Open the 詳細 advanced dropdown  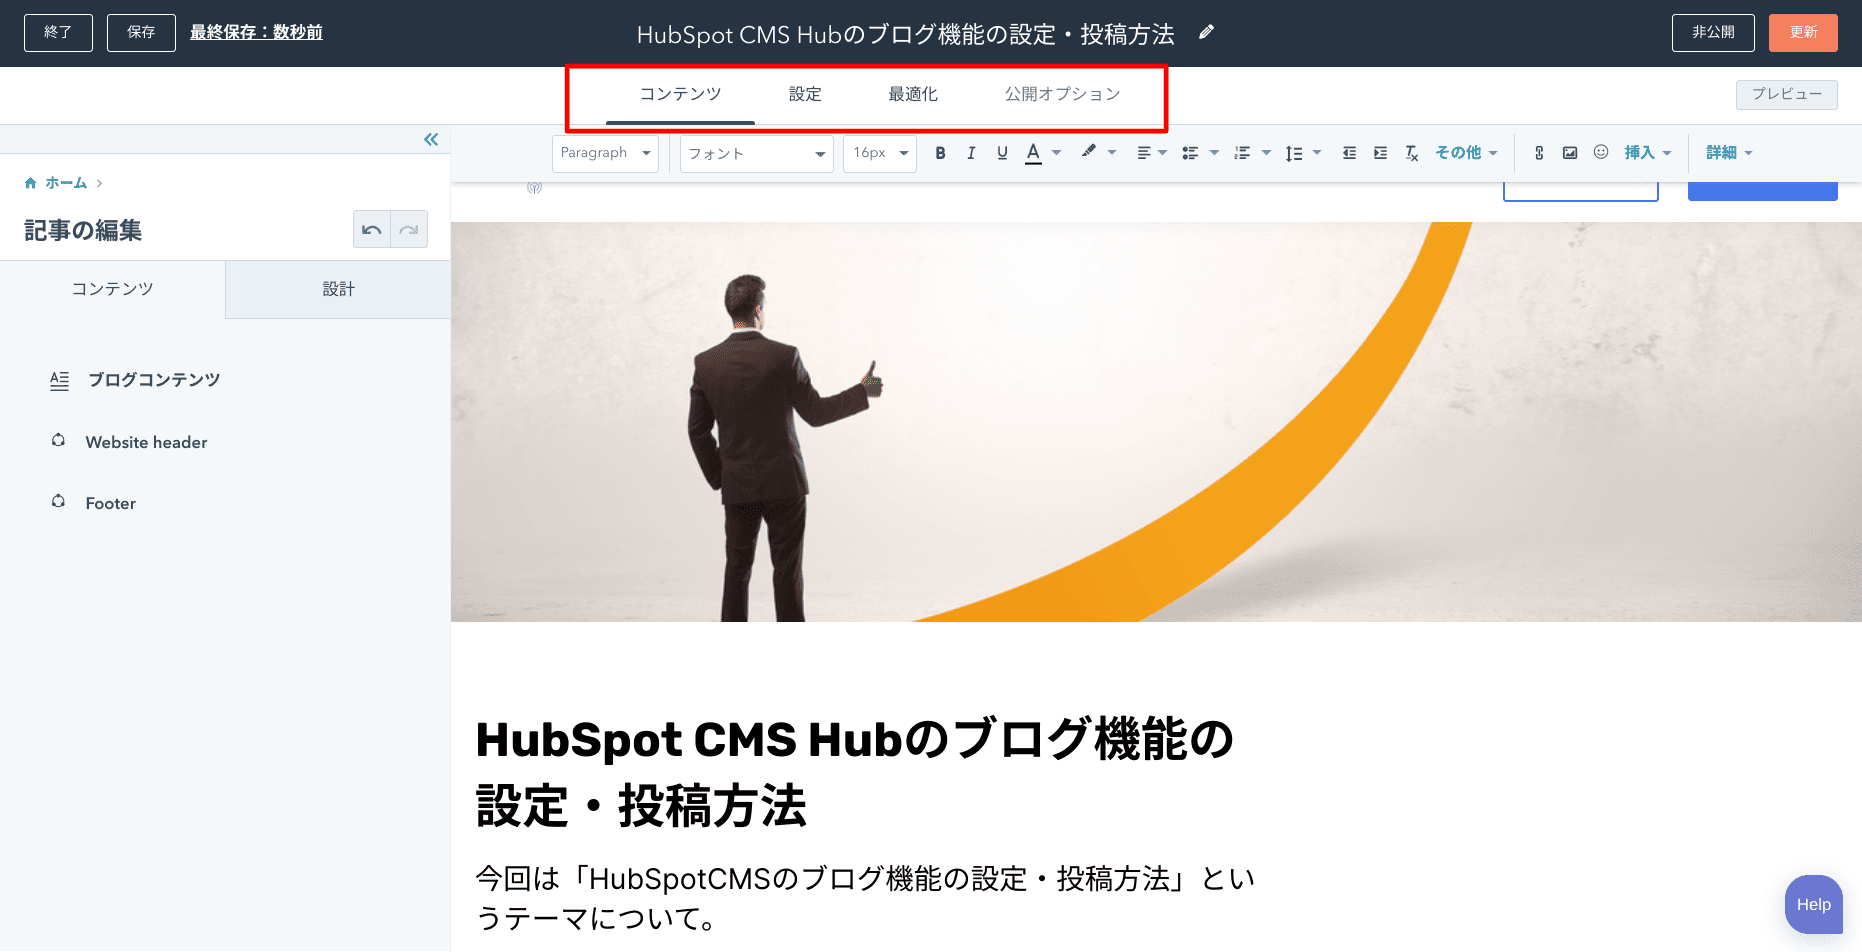(x=1729, y=153)
